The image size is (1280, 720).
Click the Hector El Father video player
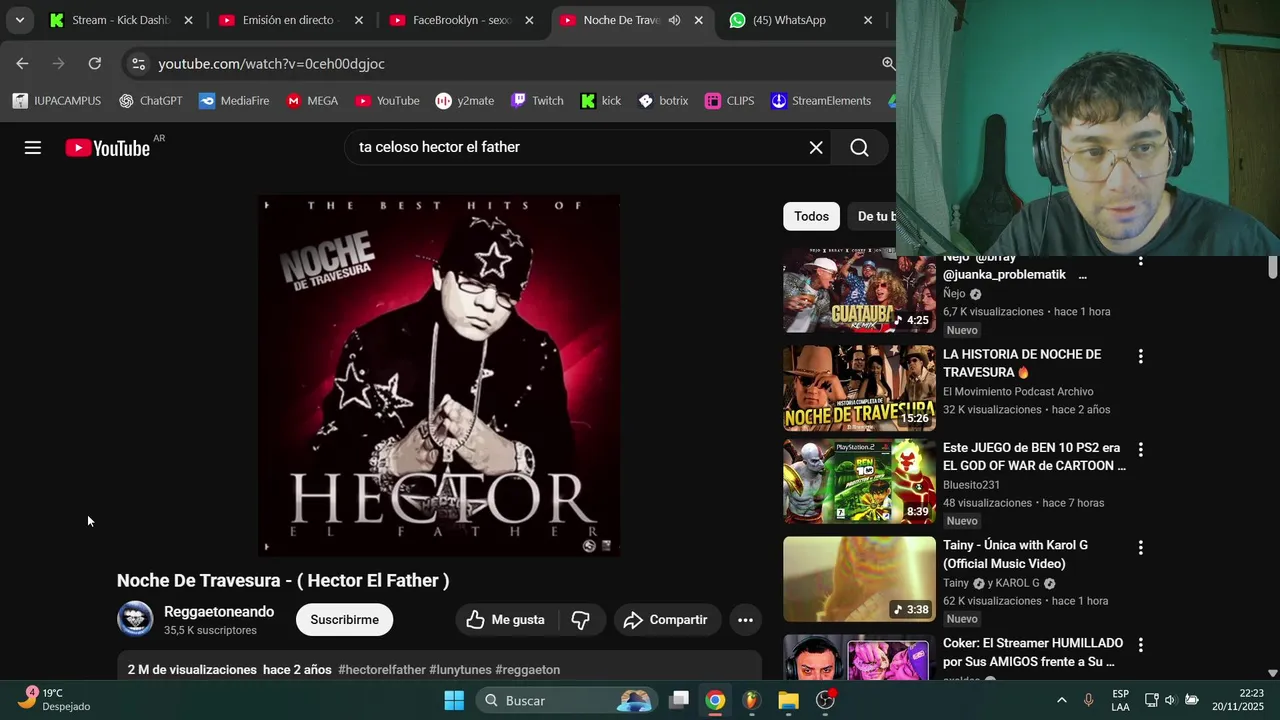coord(438,375)
